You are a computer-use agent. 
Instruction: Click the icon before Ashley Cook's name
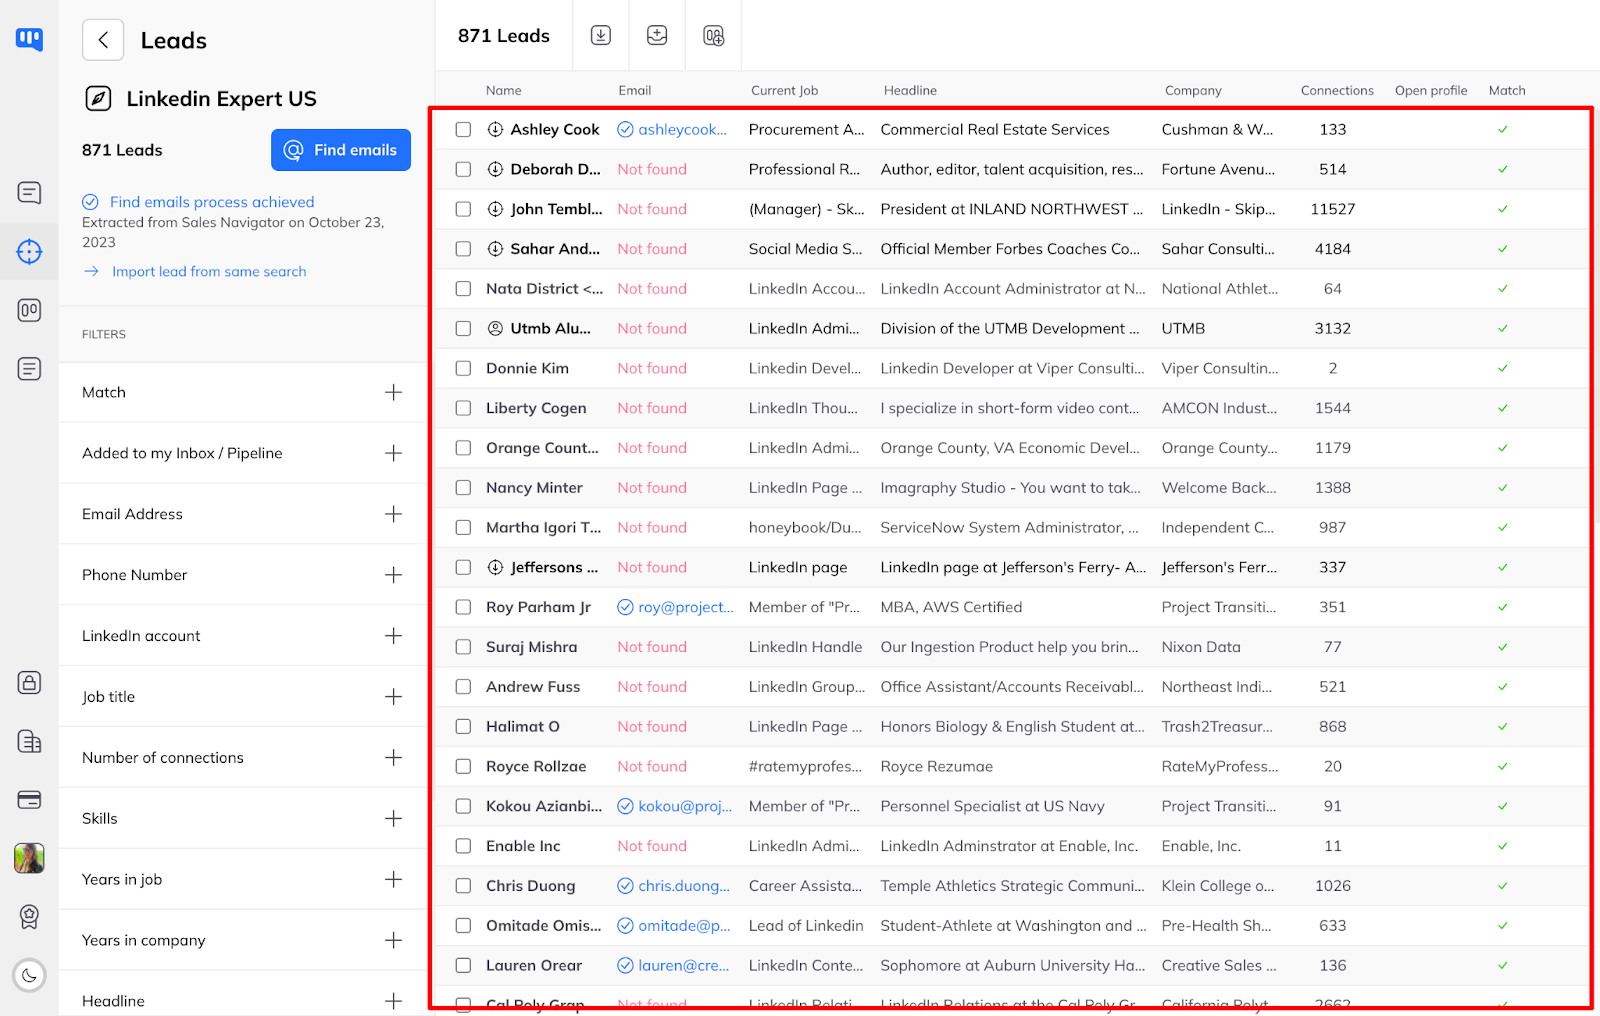[x=495, y=129]
